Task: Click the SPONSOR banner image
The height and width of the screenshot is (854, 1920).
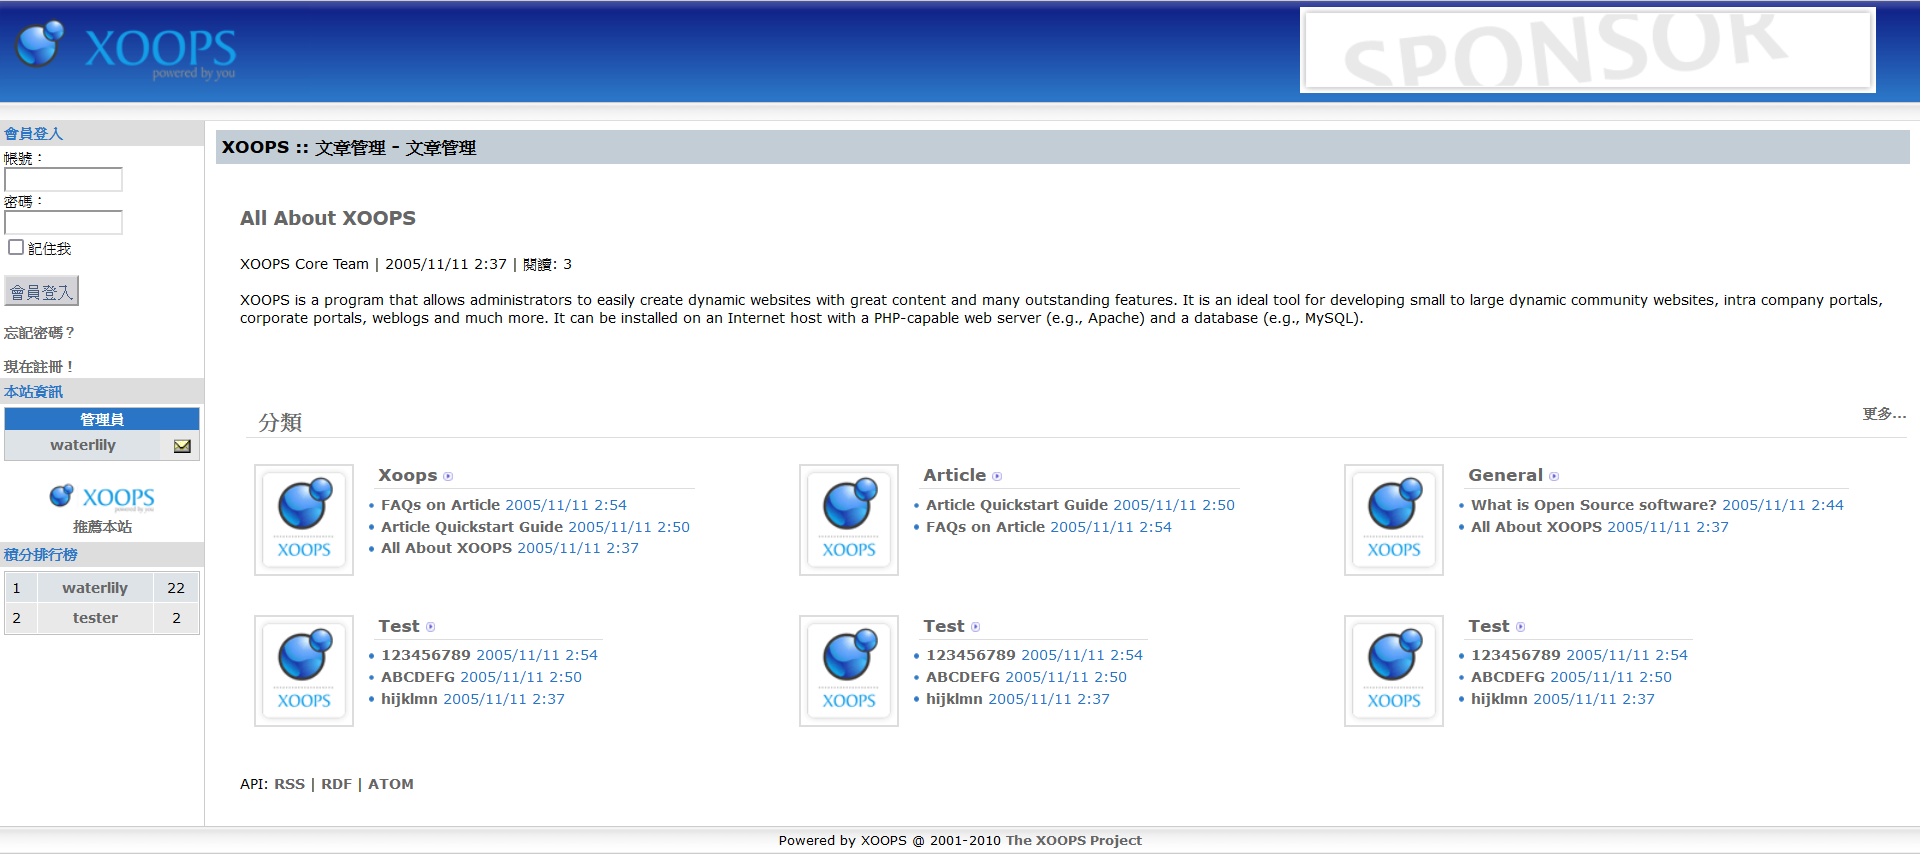Action: click(x=1587, y=50)
